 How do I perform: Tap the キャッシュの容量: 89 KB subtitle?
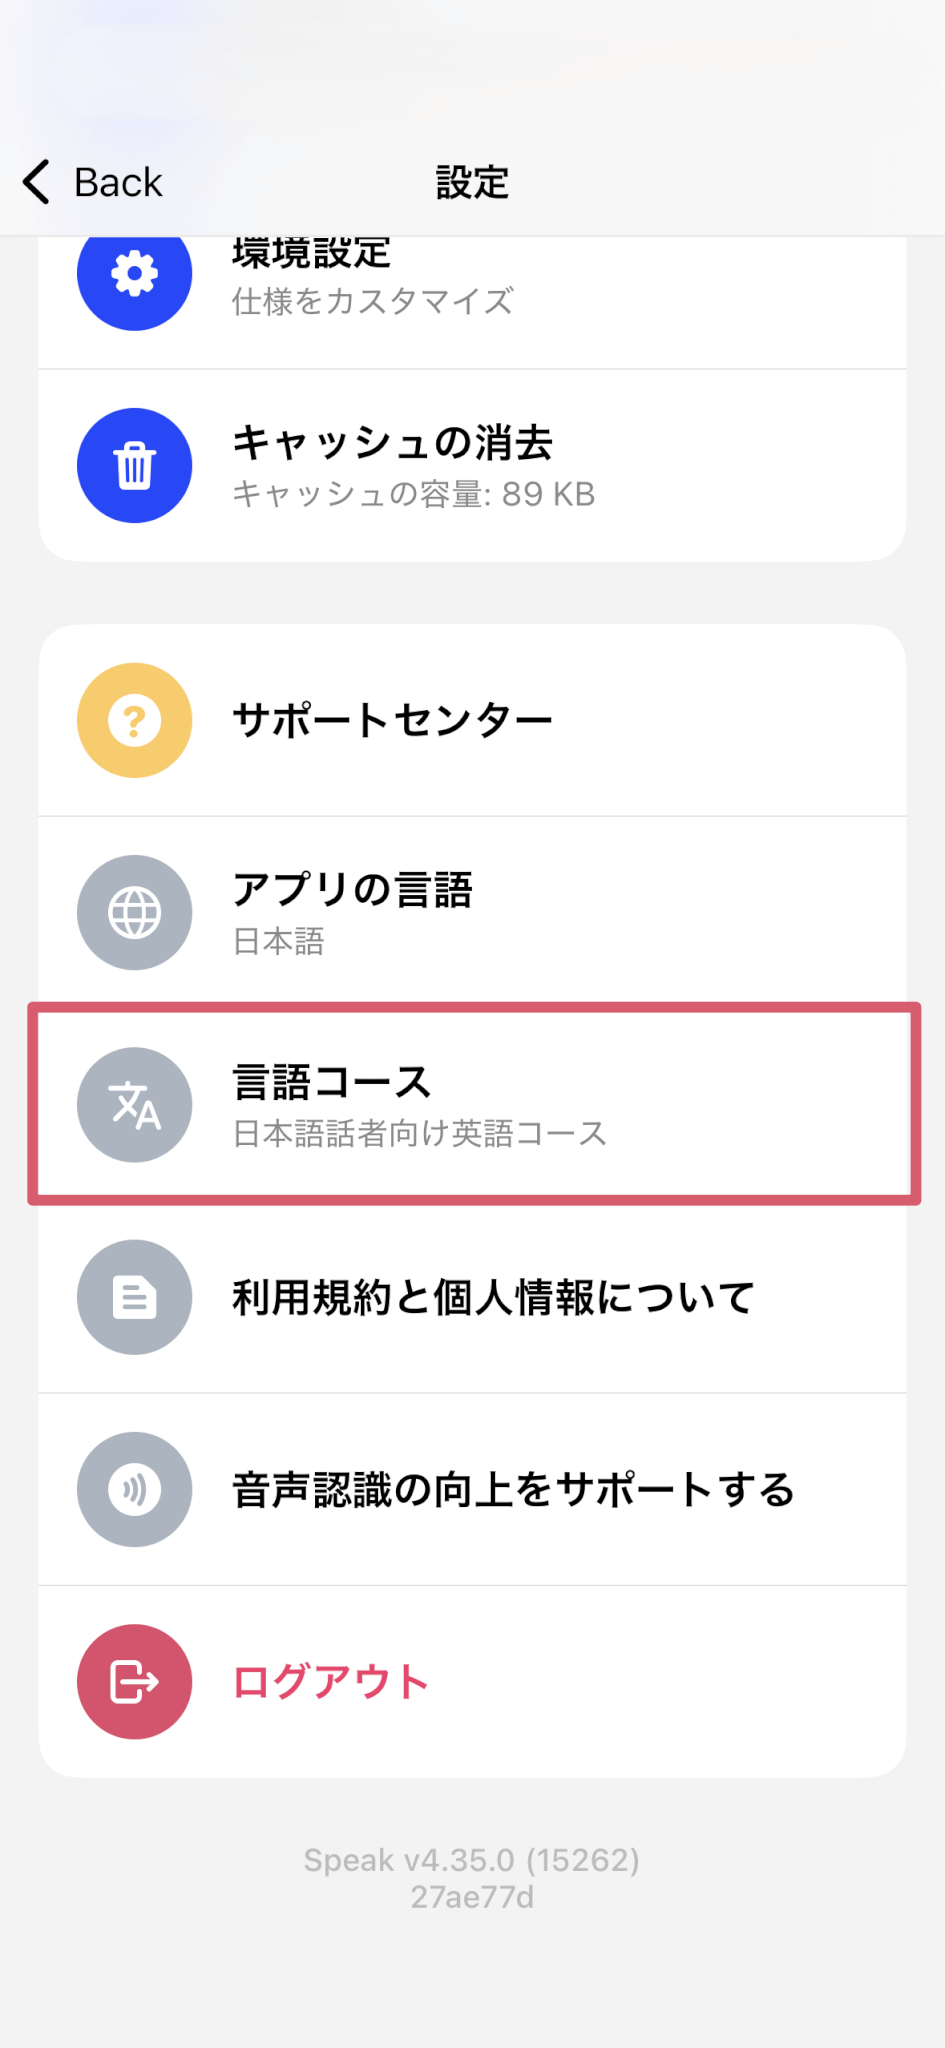[x=413, y=494]
